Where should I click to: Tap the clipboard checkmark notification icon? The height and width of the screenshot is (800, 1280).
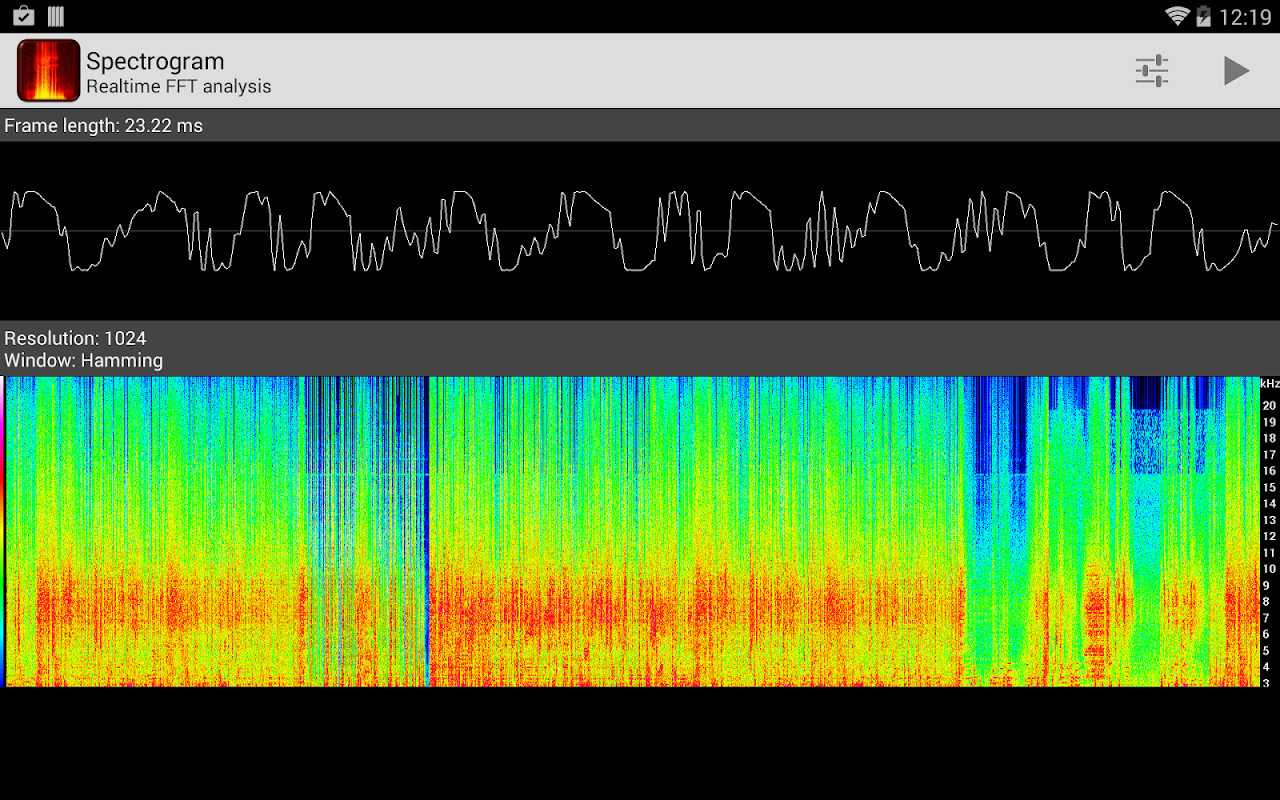coord(23,16)
